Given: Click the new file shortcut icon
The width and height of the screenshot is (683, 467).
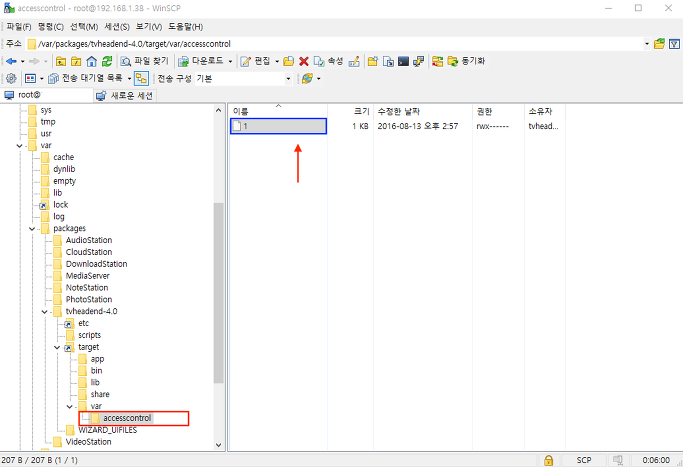Looking at the screenshot, I should click(x=388, y=61).
